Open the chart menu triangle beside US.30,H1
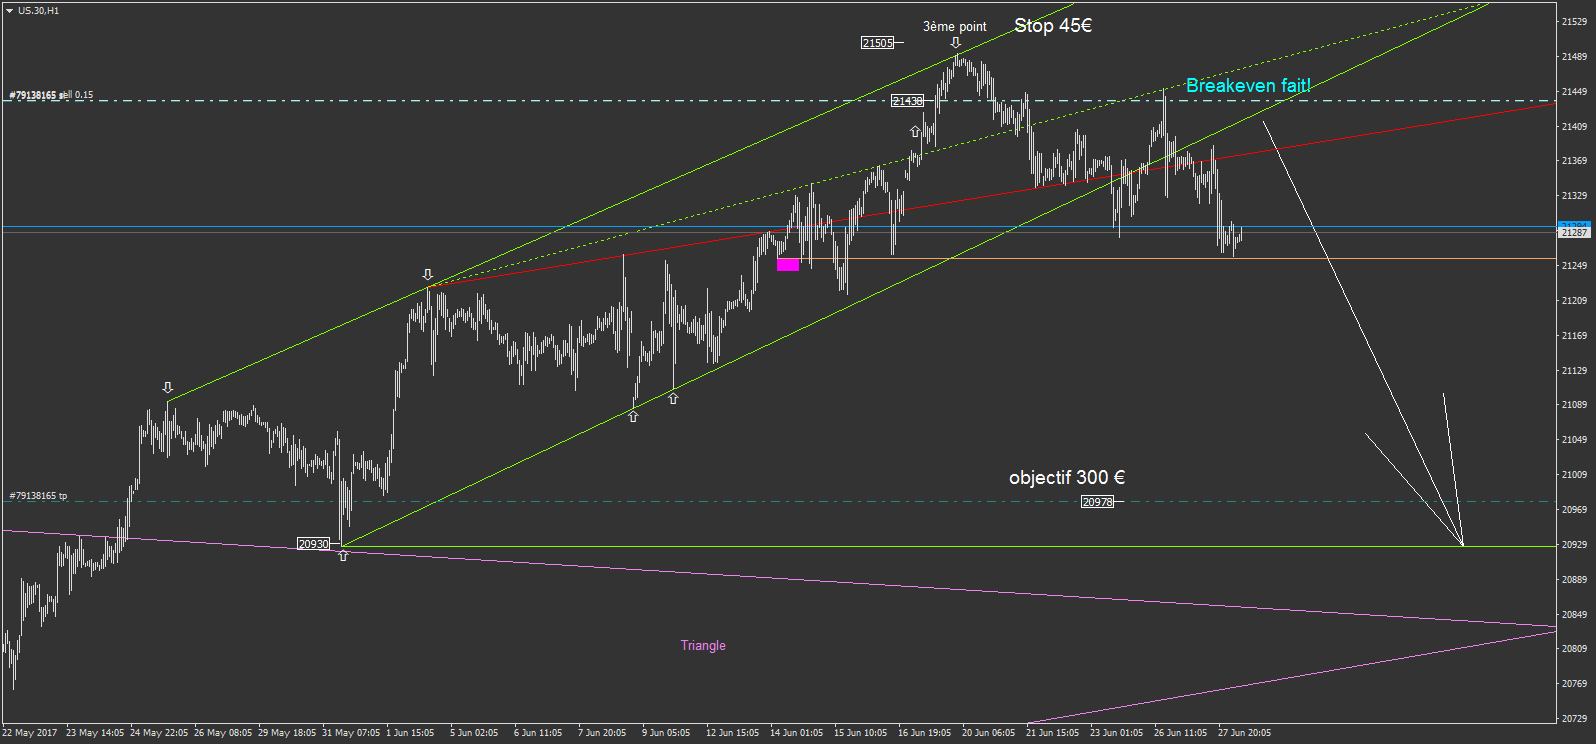1596x744 pixels. click(9, 11)
